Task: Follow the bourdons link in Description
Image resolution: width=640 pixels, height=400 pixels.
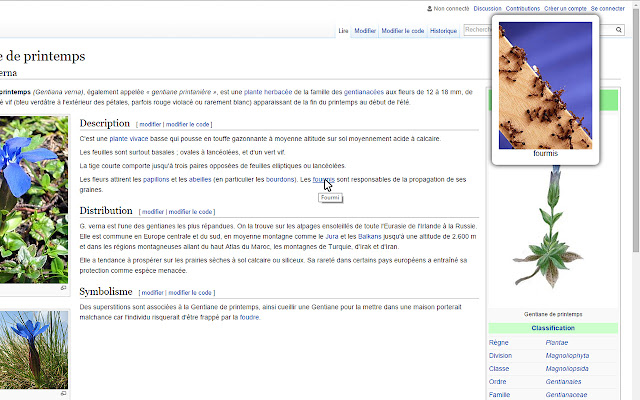Action: pyautogui.click(x=280, y=180)
